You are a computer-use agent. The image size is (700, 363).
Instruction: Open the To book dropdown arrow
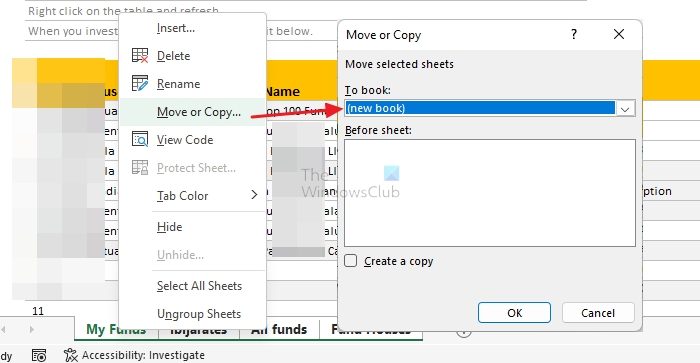625,108
